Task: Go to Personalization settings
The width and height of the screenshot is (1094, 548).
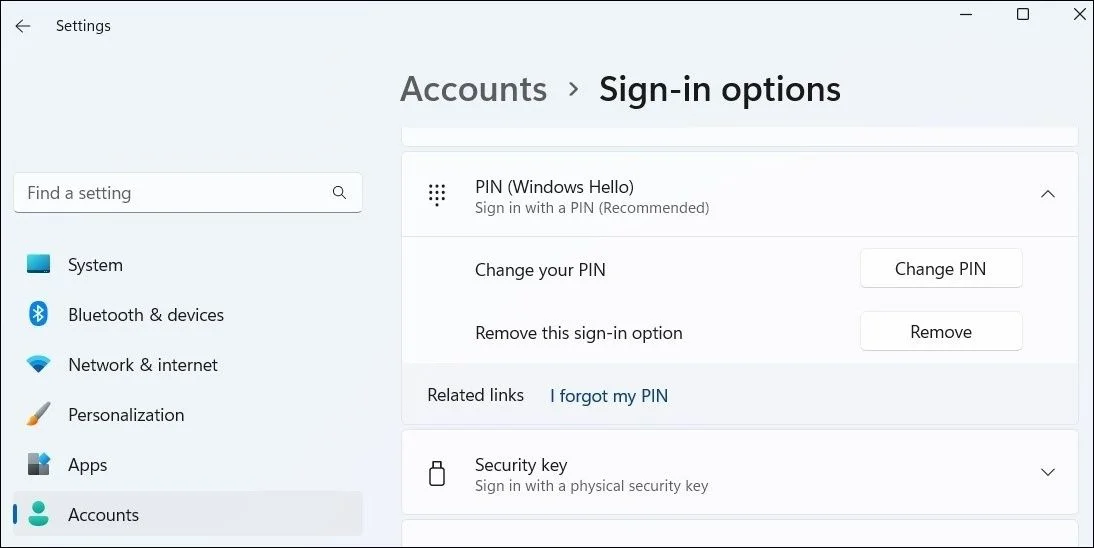Action: (x=126, y=415)
